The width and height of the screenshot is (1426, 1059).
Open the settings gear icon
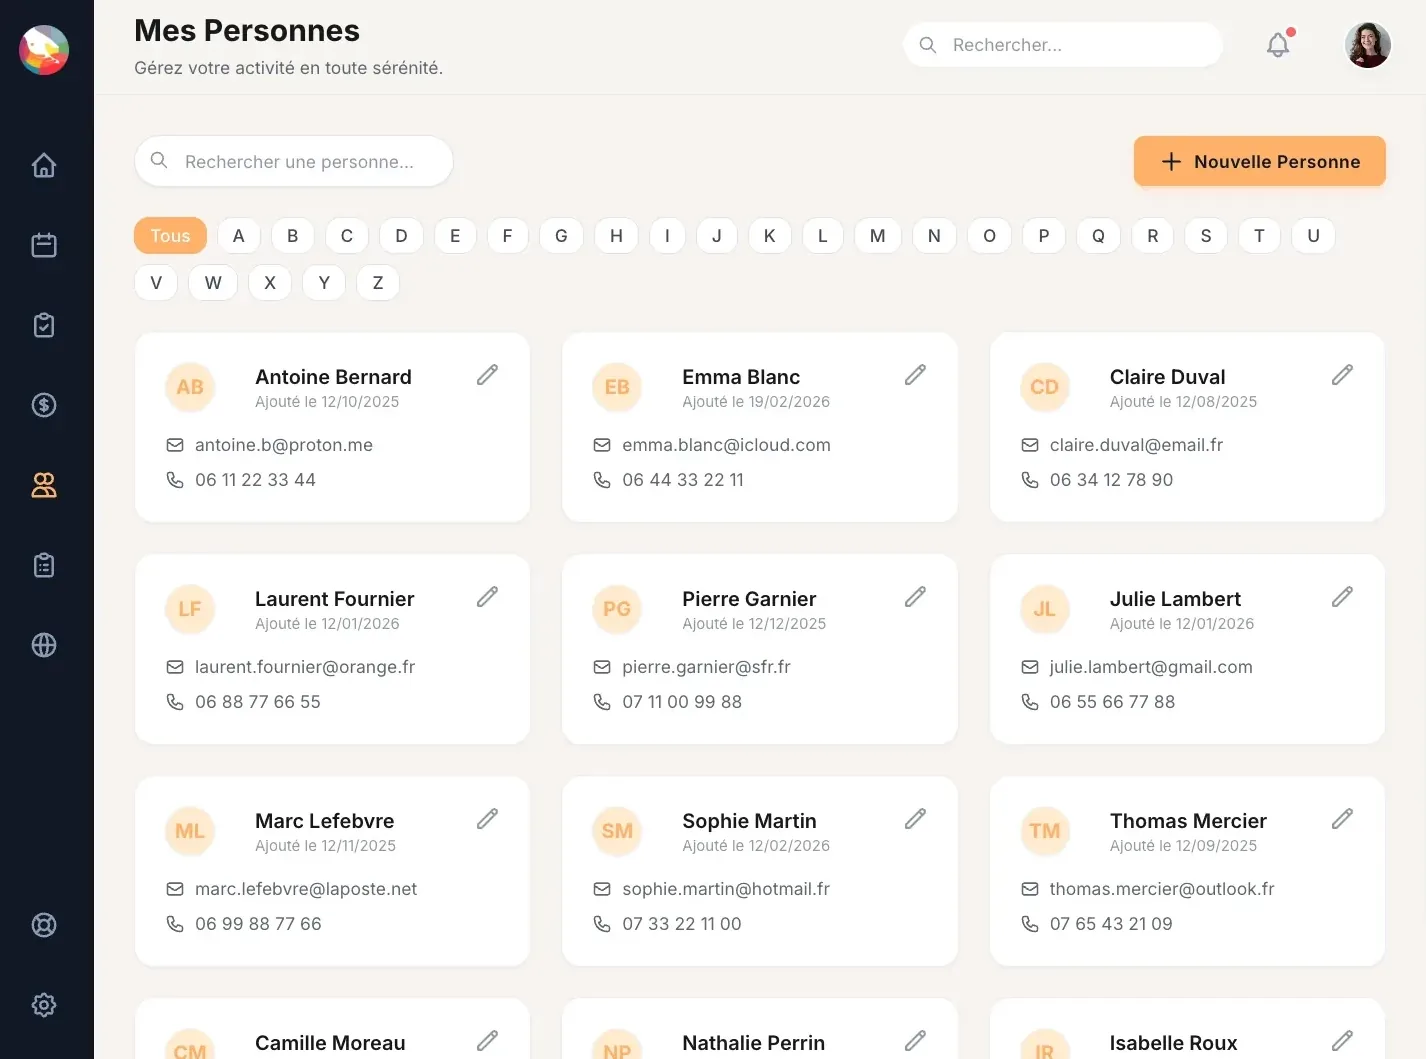[x=44, y=1005]
